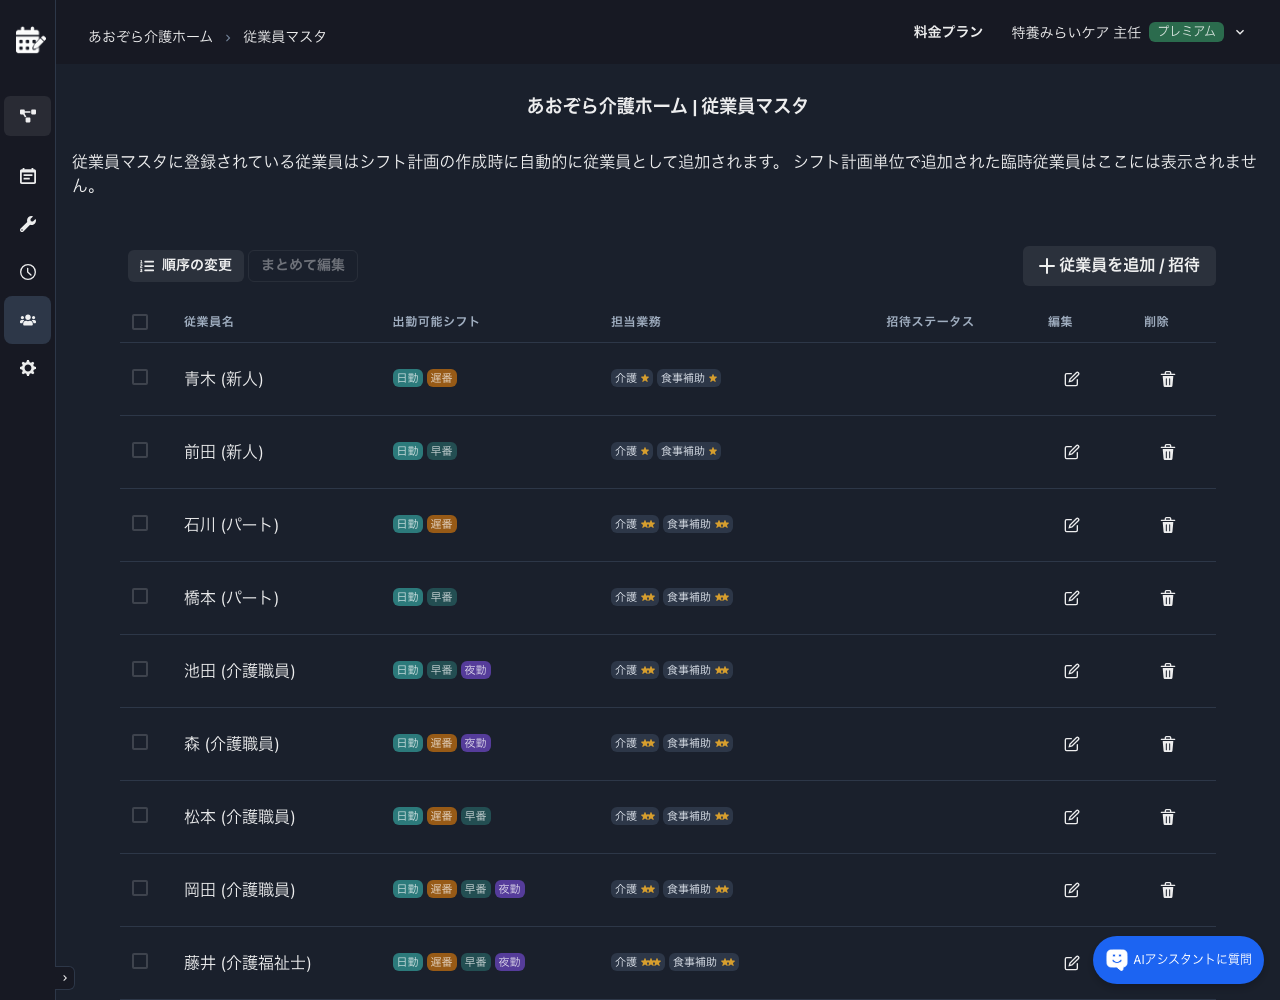The image size is (1280, 1000).
Task: Delete 橋本 (パート) via trash icon
Action: [x=1167, y=598]
